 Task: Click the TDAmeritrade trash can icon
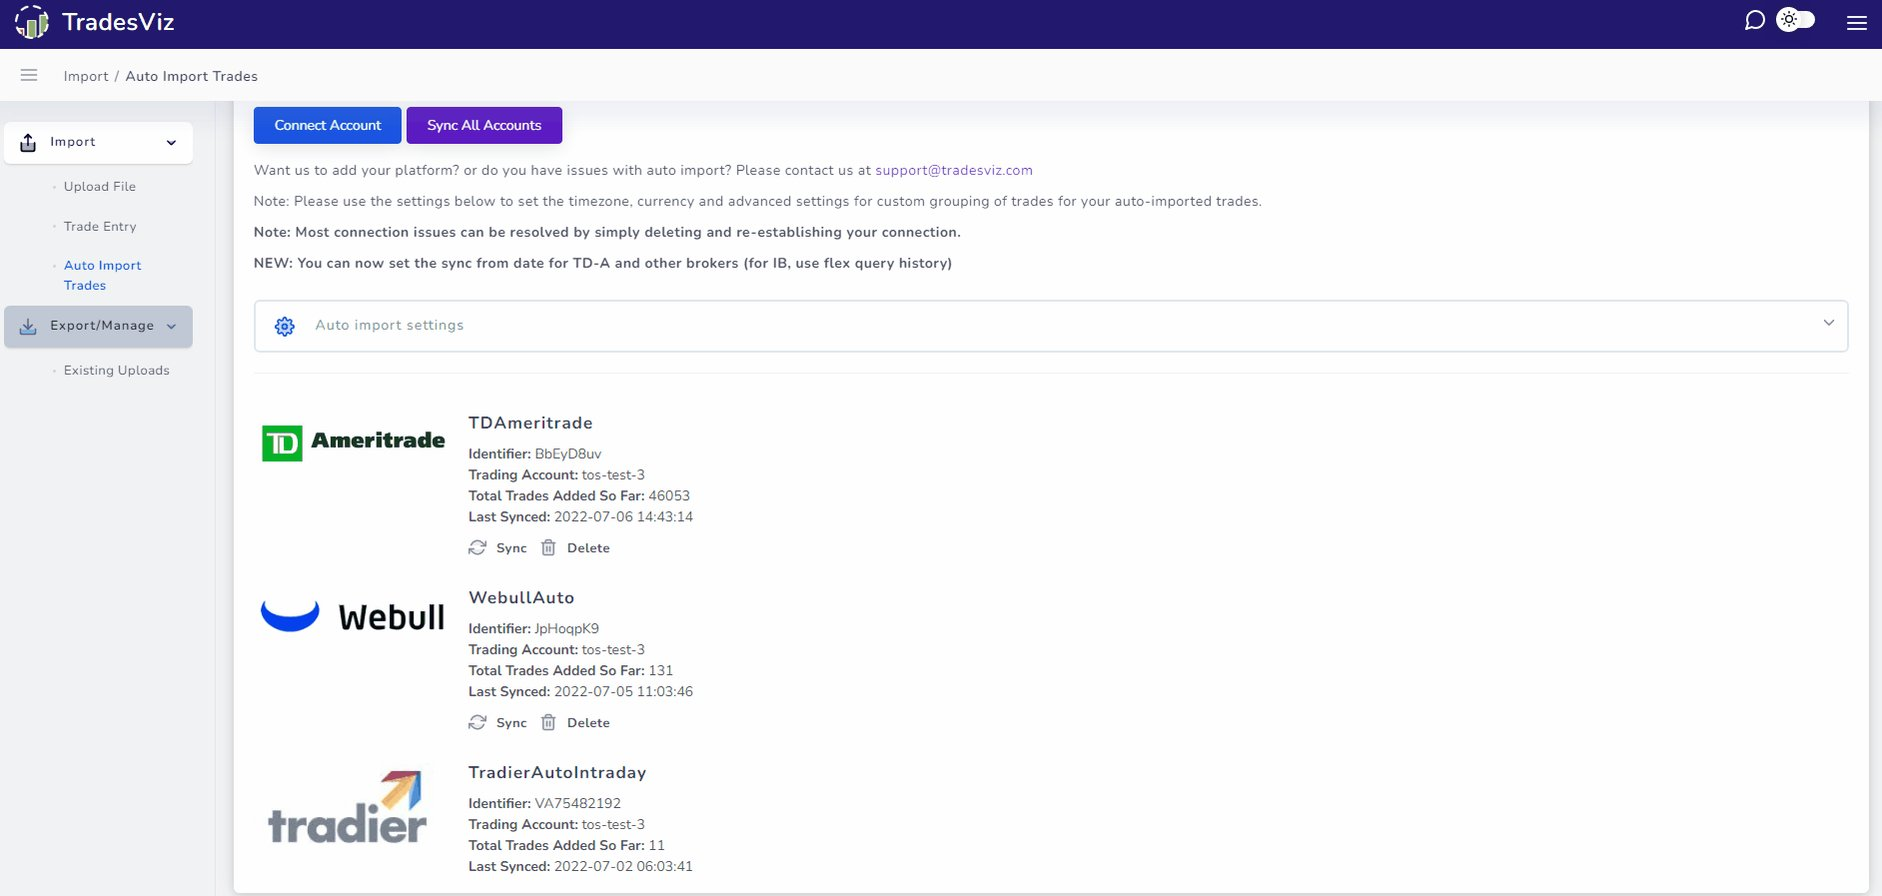(548, 548)
